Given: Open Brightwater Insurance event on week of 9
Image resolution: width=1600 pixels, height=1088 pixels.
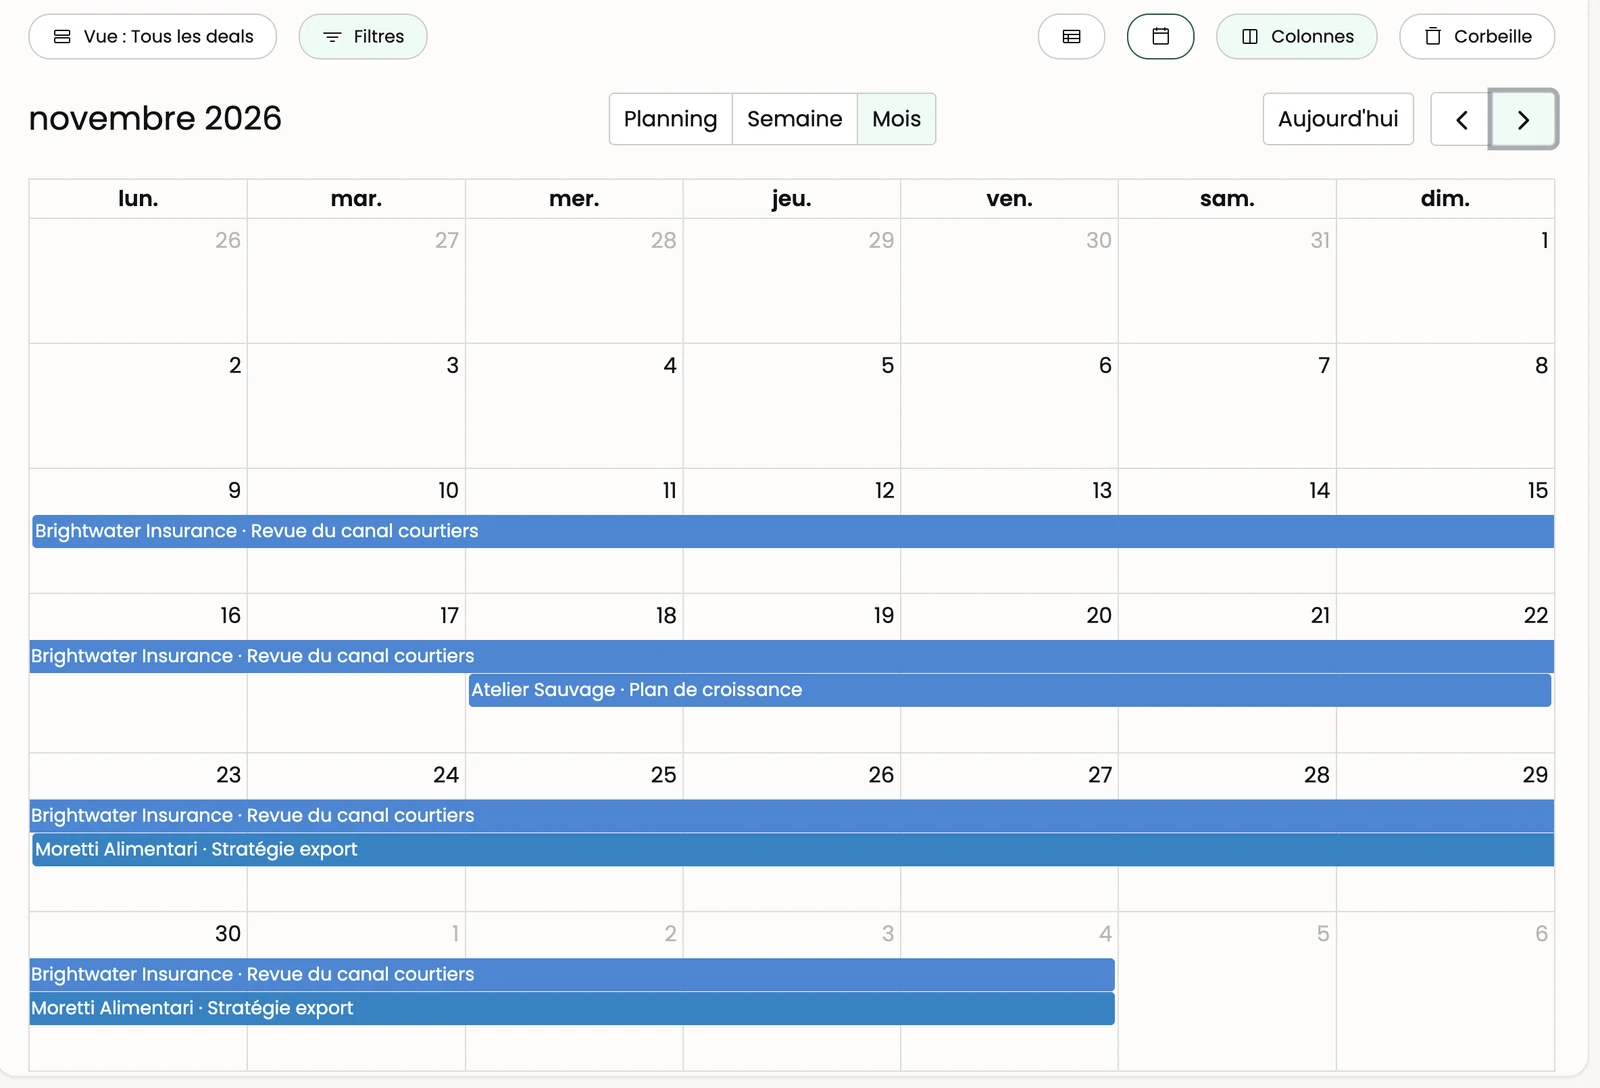Looking at the screenshot, I should 793,531.
